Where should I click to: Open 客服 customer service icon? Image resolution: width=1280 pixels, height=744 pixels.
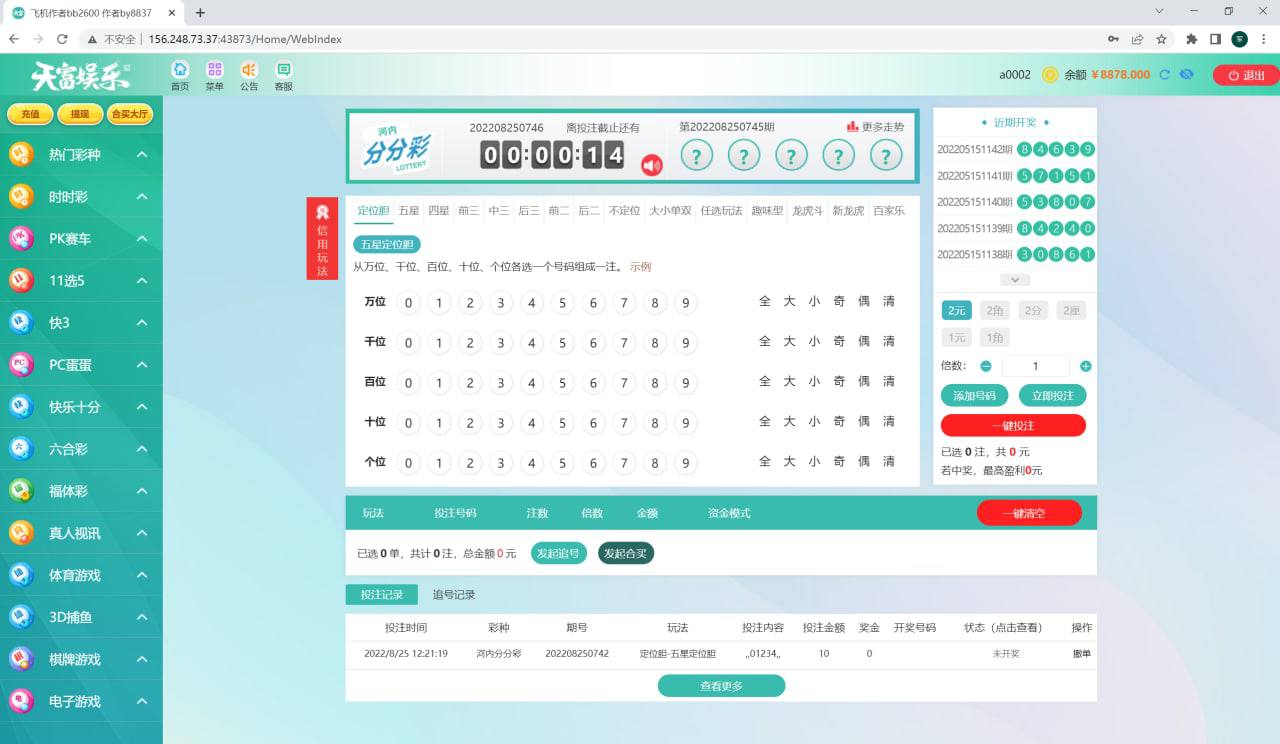(284, 70)
